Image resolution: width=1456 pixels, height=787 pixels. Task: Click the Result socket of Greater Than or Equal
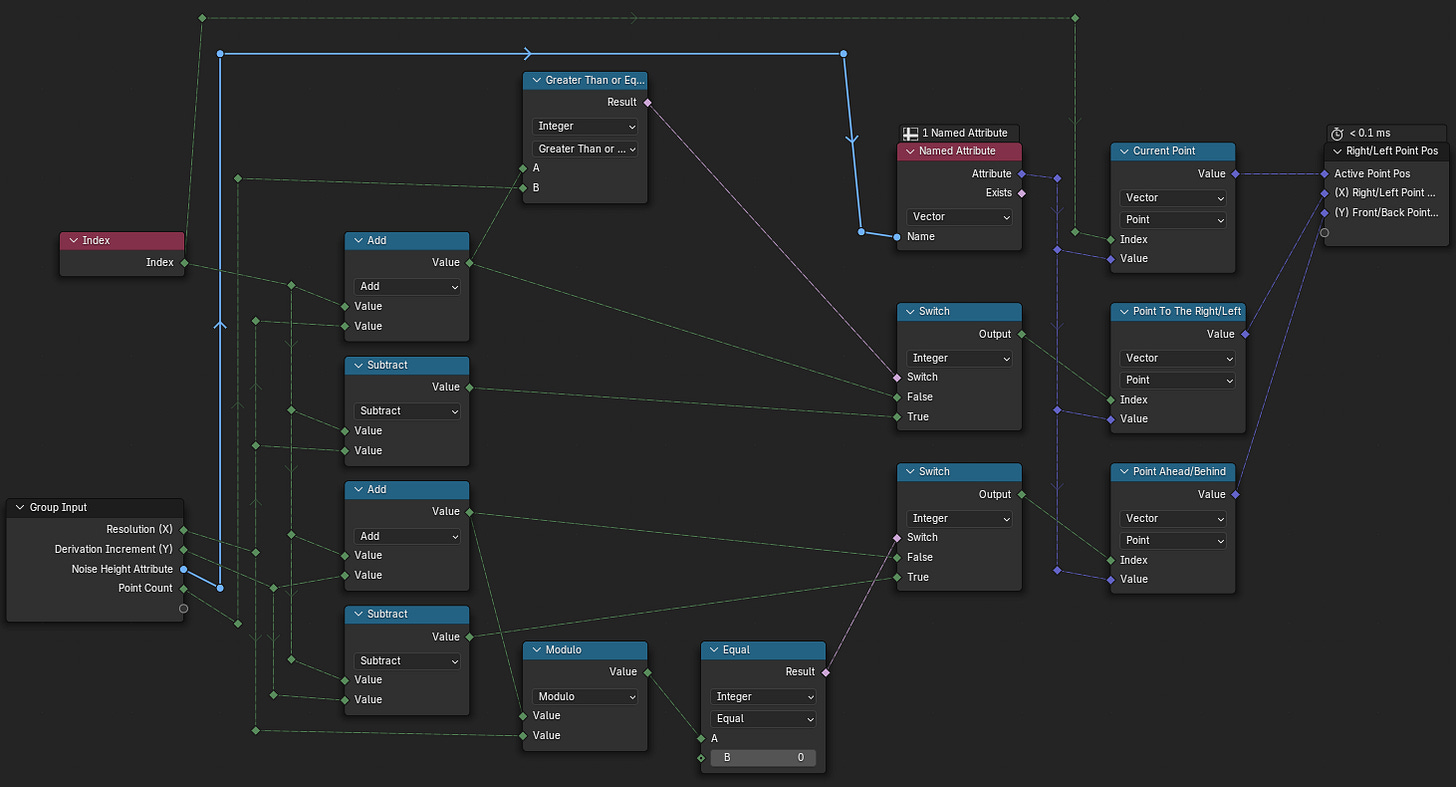click(x=648, y=102)
